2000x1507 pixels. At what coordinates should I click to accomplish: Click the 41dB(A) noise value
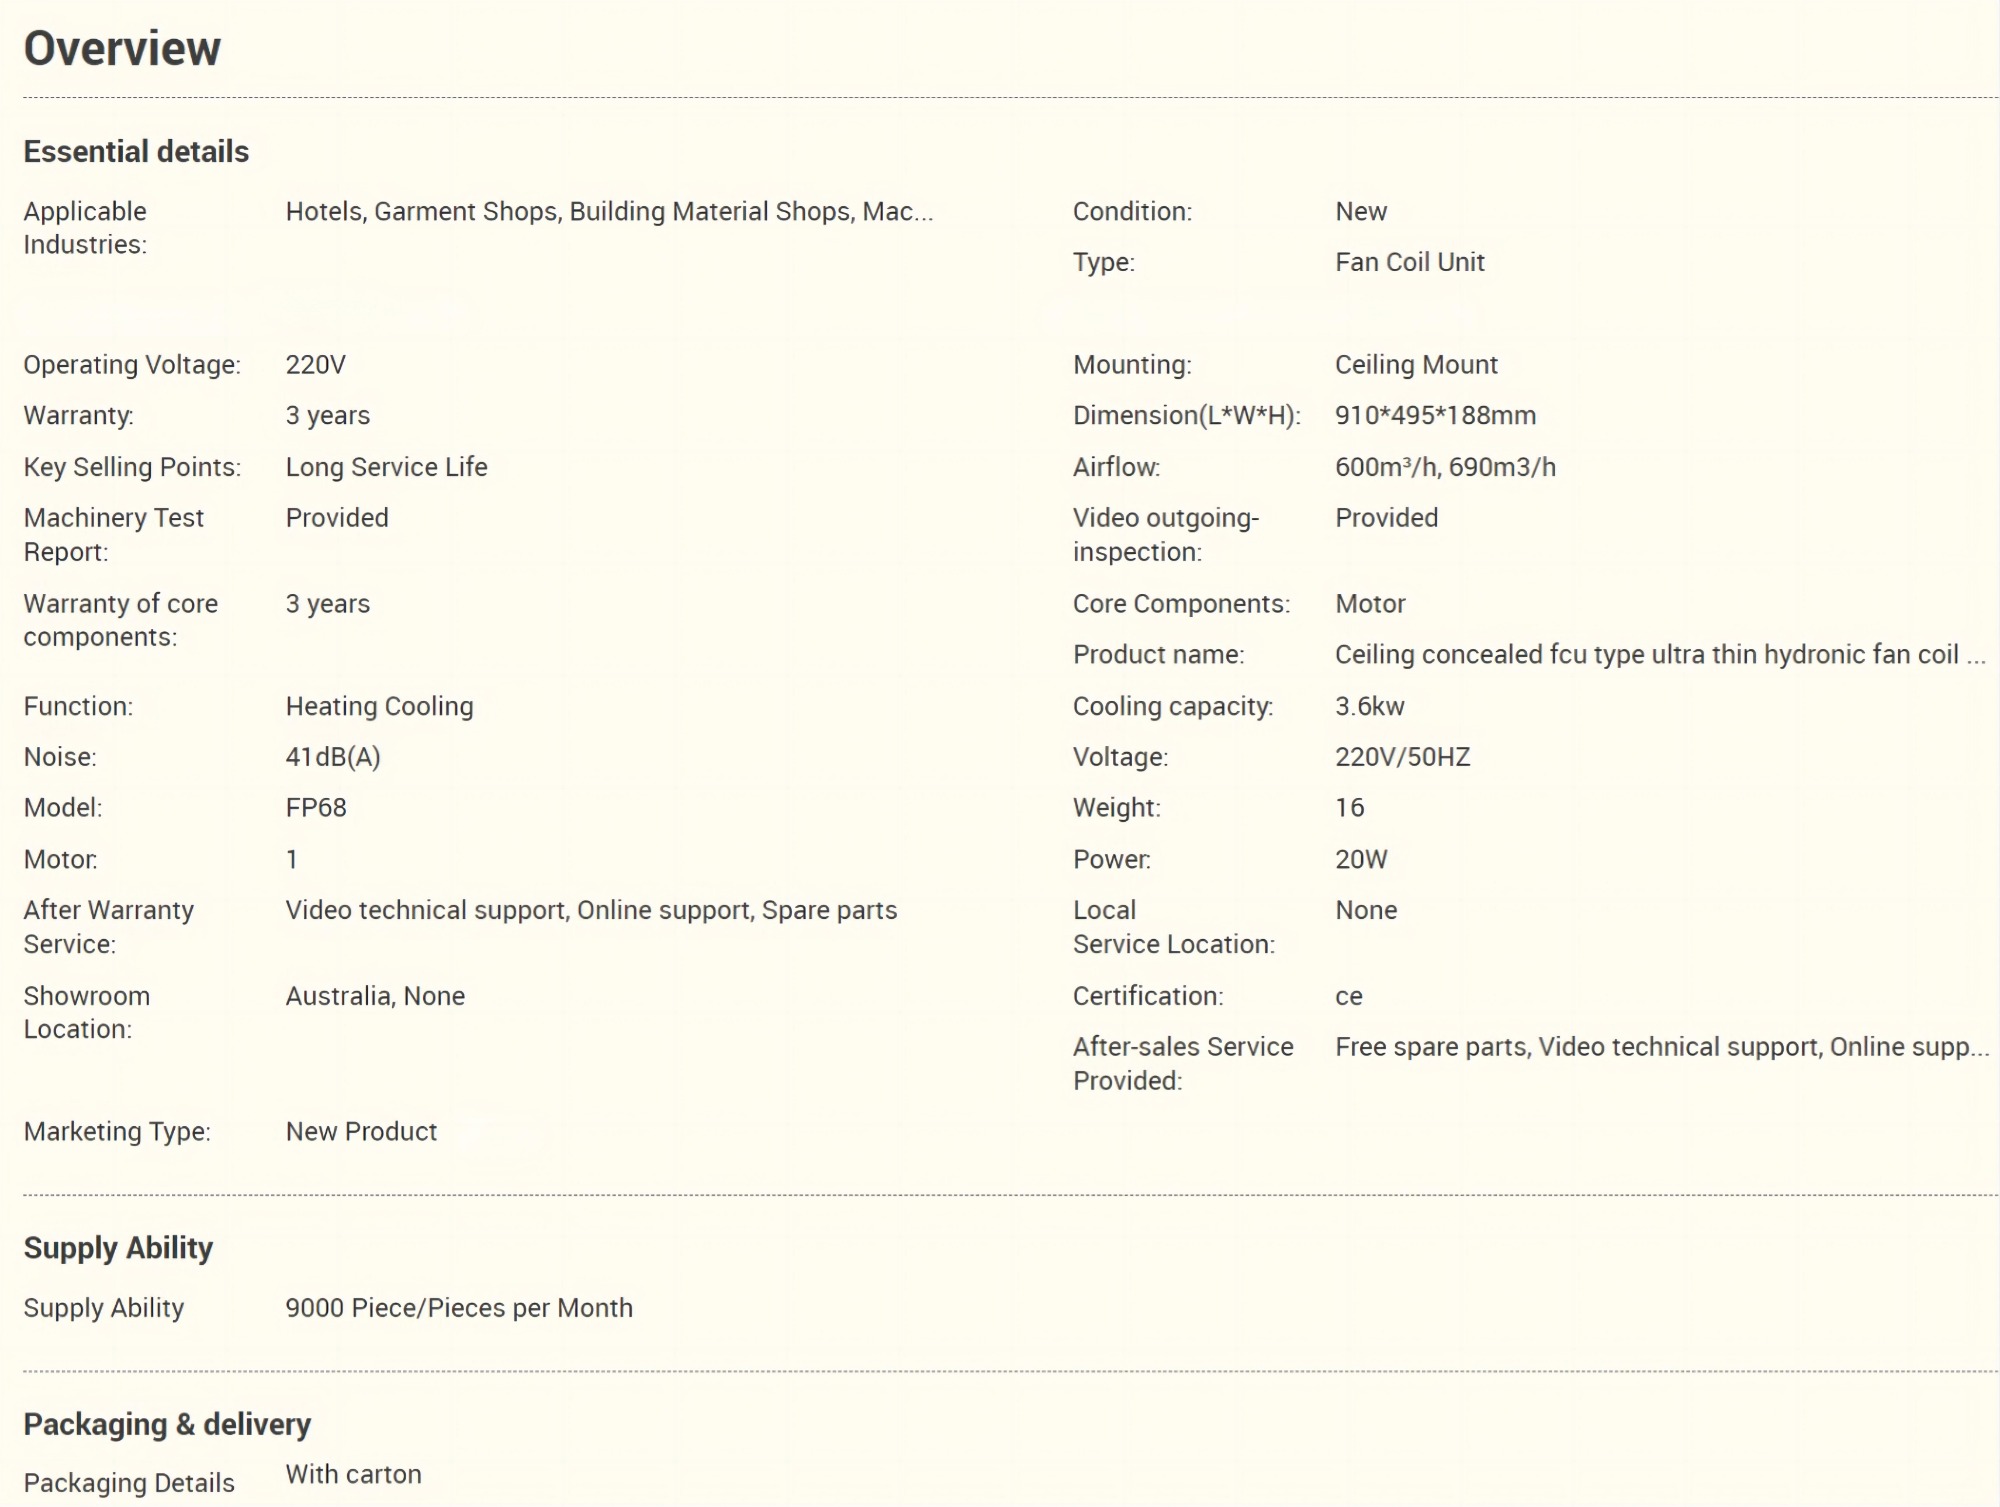pos(333,757)
